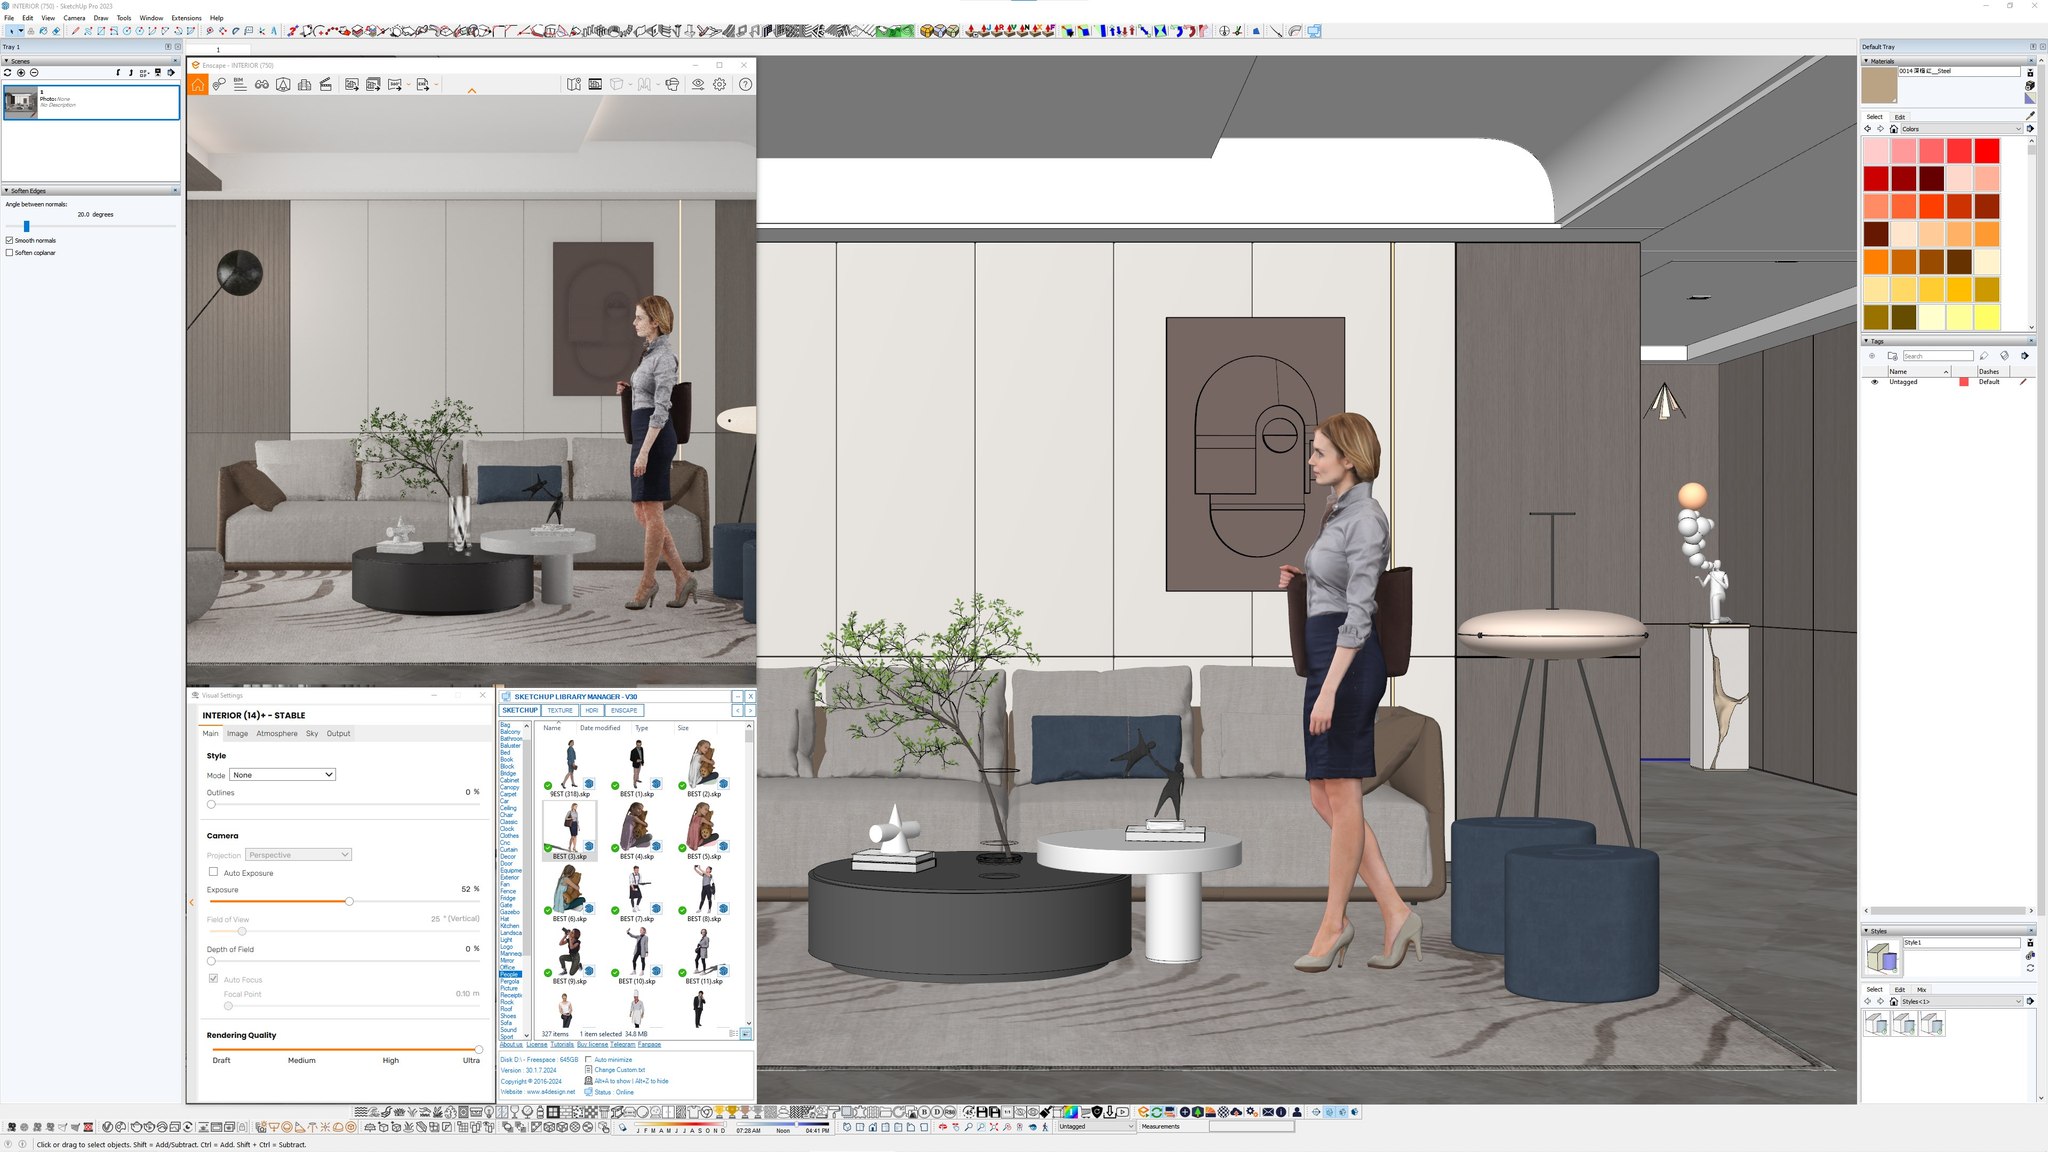Click the Buy license link
This screenshot has height=1152, width=2048.
click(592, 1045)
